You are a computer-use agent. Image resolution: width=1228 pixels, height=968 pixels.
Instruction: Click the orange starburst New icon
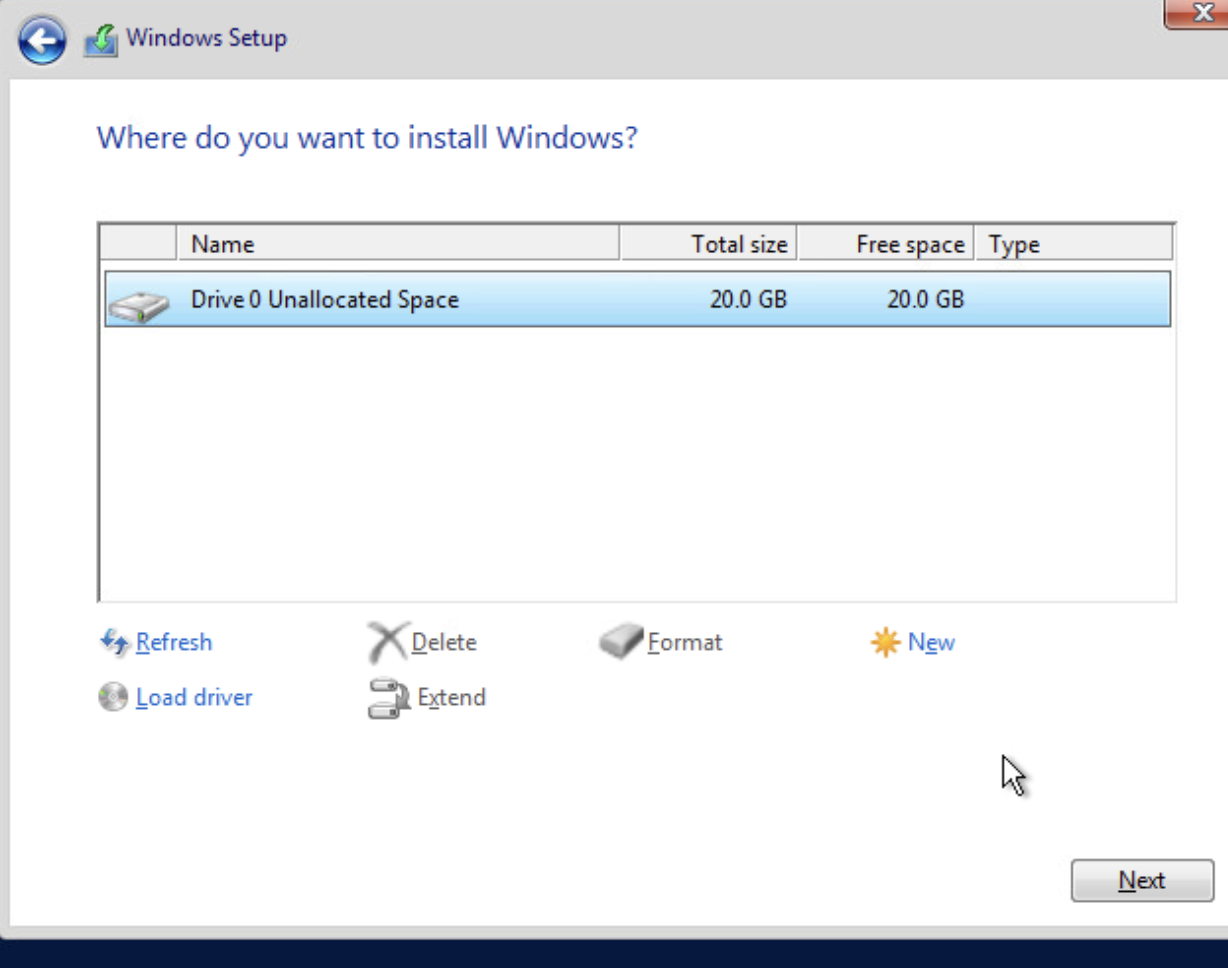(885, 642)
